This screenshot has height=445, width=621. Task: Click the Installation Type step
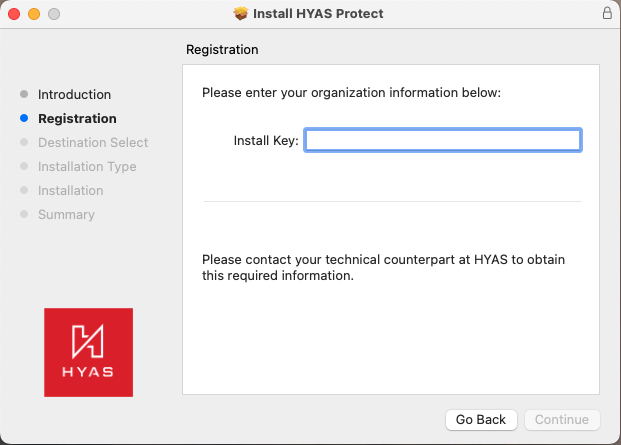click(x=87, y=166)
